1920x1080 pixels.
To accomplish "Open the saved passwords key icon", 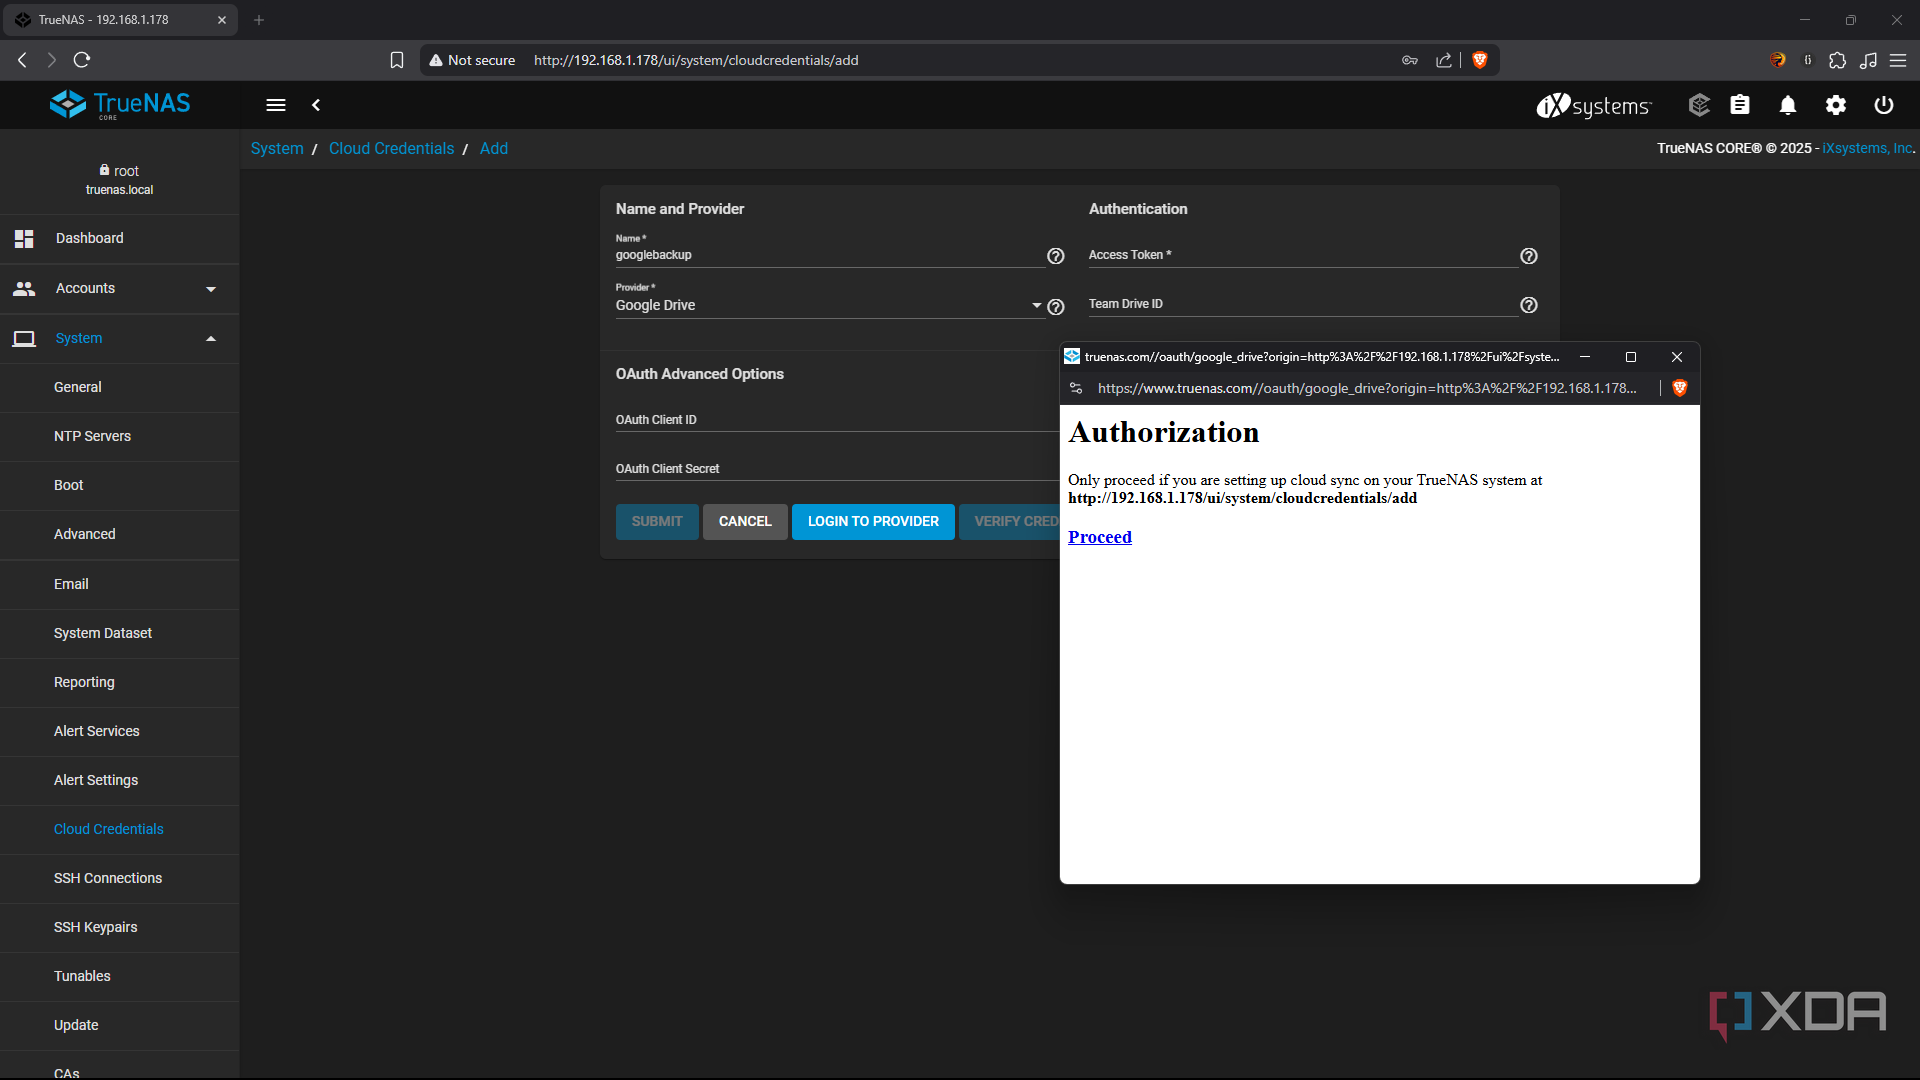I will [1410, 60].
